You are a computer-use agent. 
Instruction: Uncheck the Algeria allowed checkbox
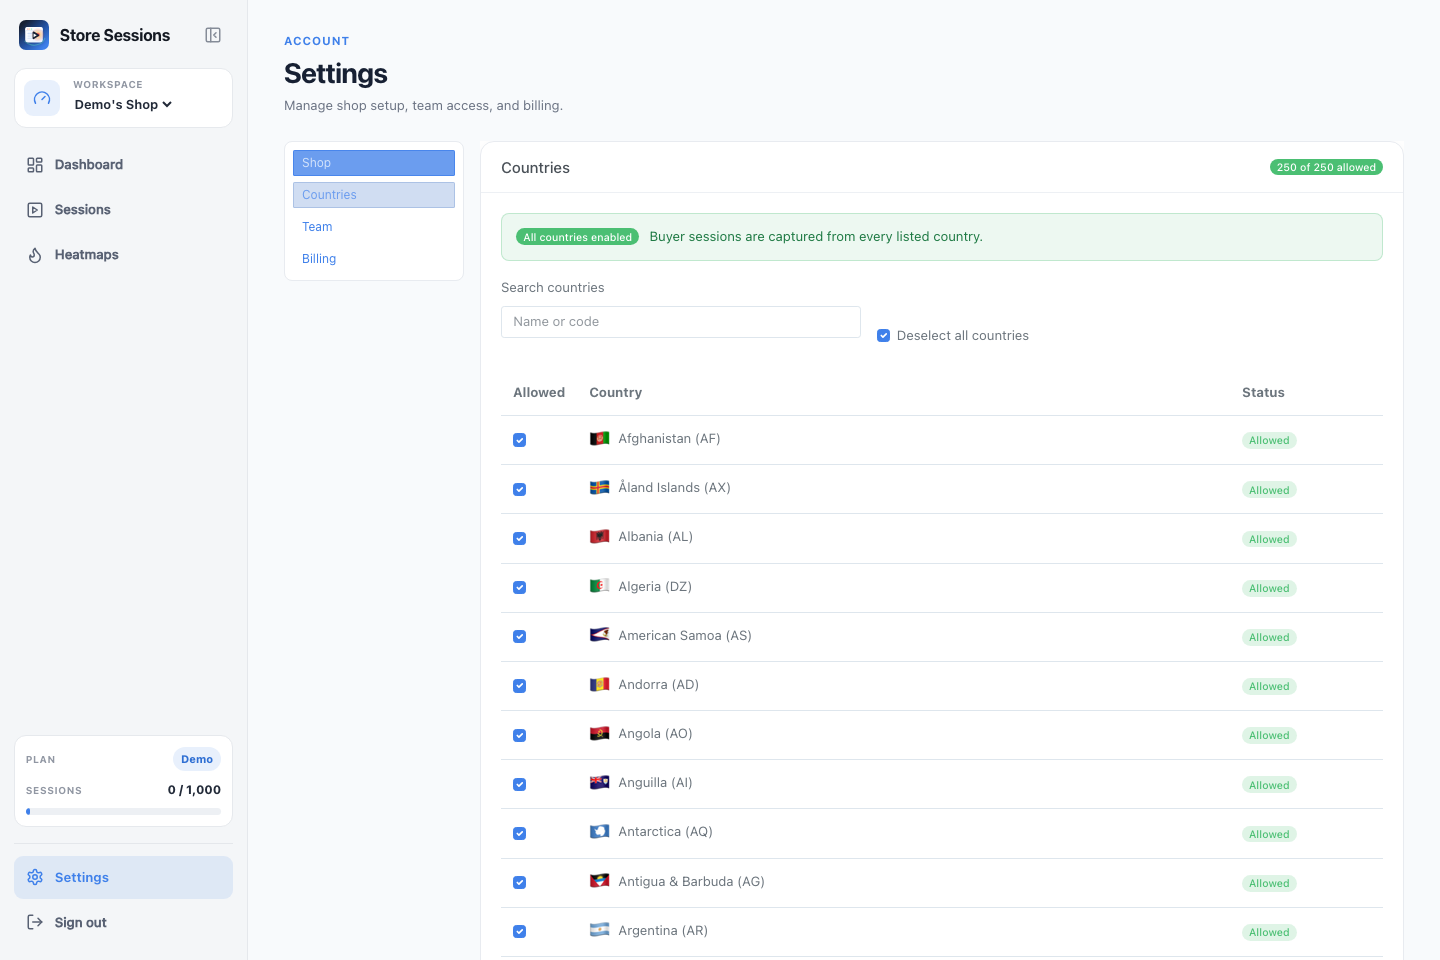(520, 587)
